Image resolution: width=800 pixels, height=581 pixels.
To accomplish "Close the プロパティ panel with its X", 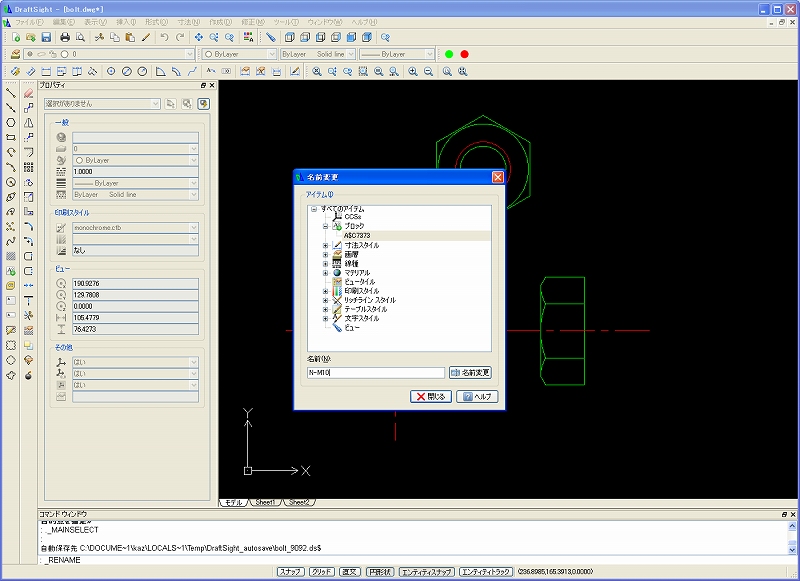I will click(x=212, y=86).
